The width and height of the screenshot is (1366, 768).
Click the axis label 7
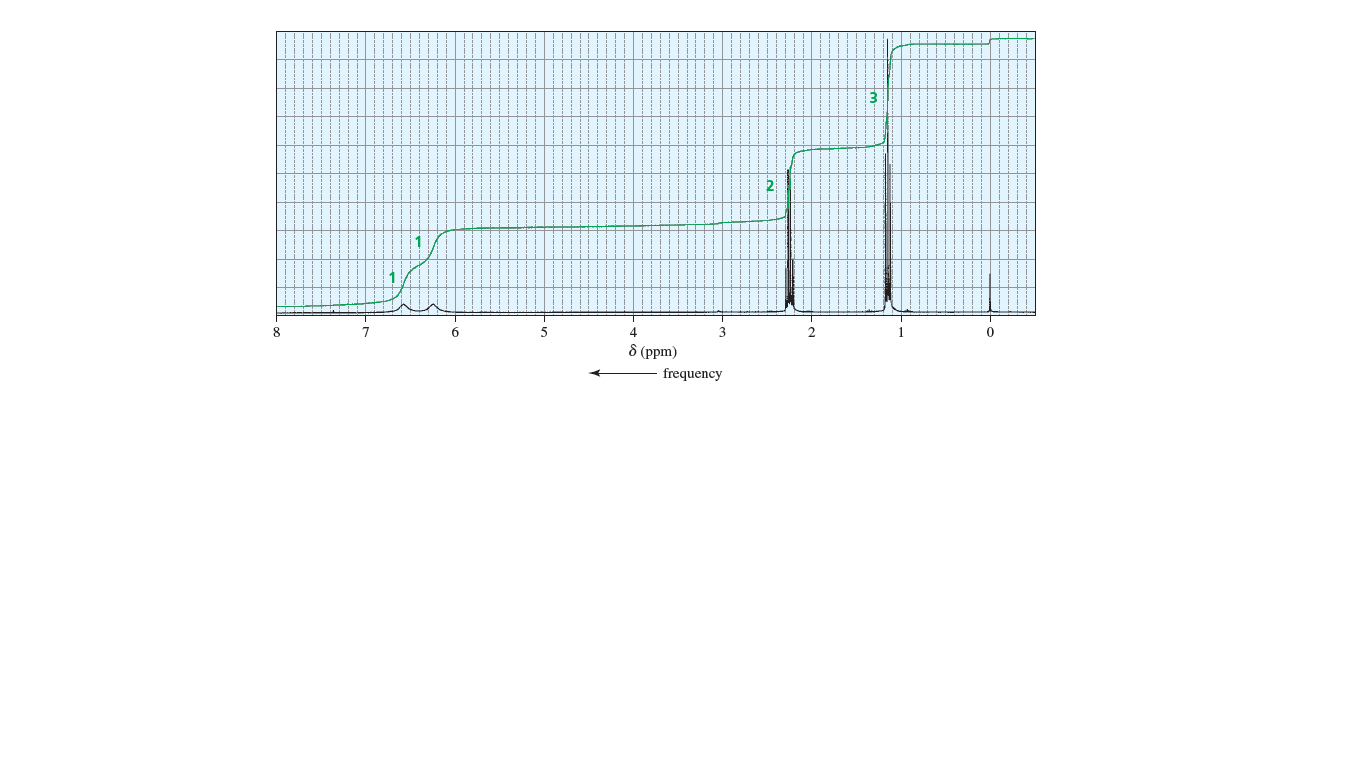(x=366, y=333)
